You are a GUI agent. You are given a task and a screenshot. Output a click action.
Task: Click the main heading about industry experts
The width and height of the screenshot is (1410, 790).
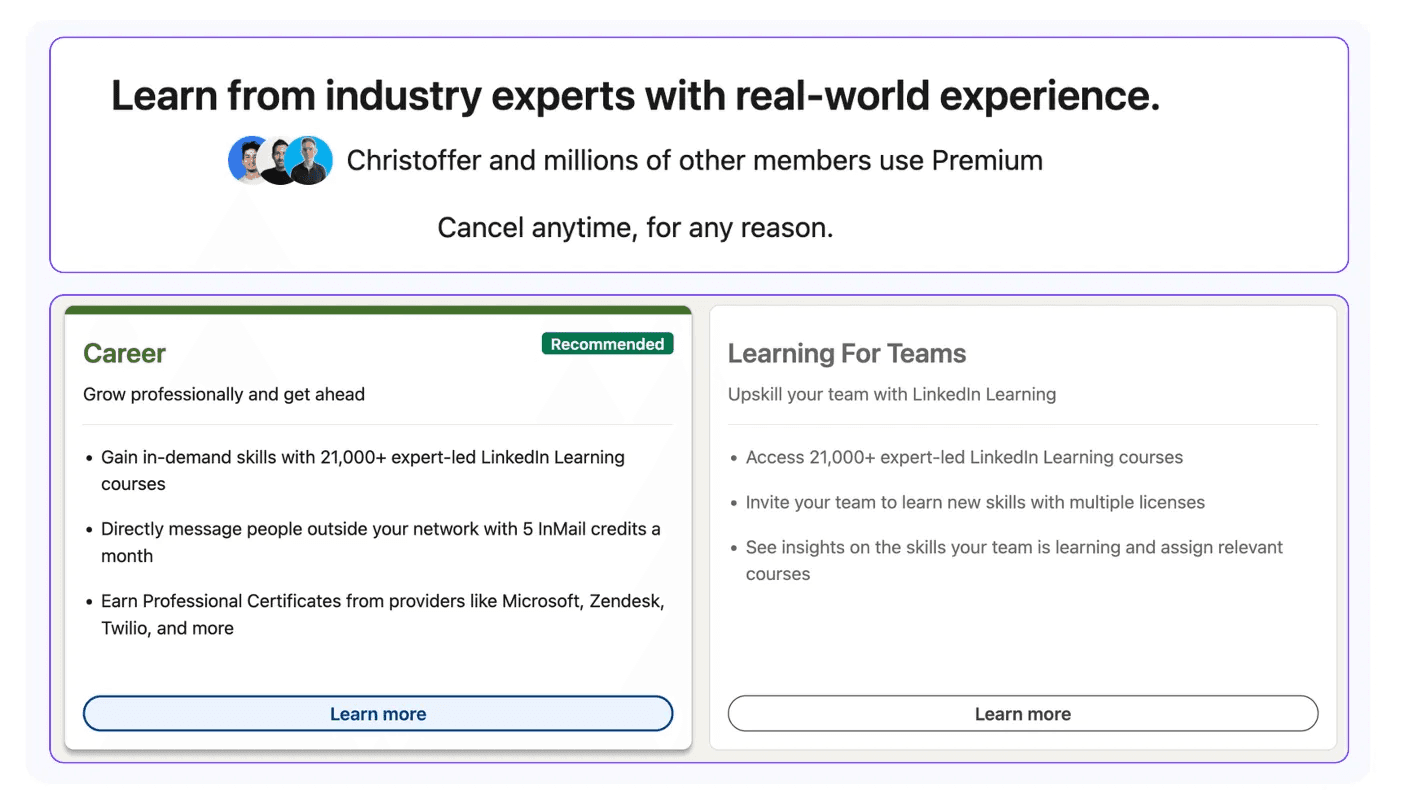pos(635,96)
